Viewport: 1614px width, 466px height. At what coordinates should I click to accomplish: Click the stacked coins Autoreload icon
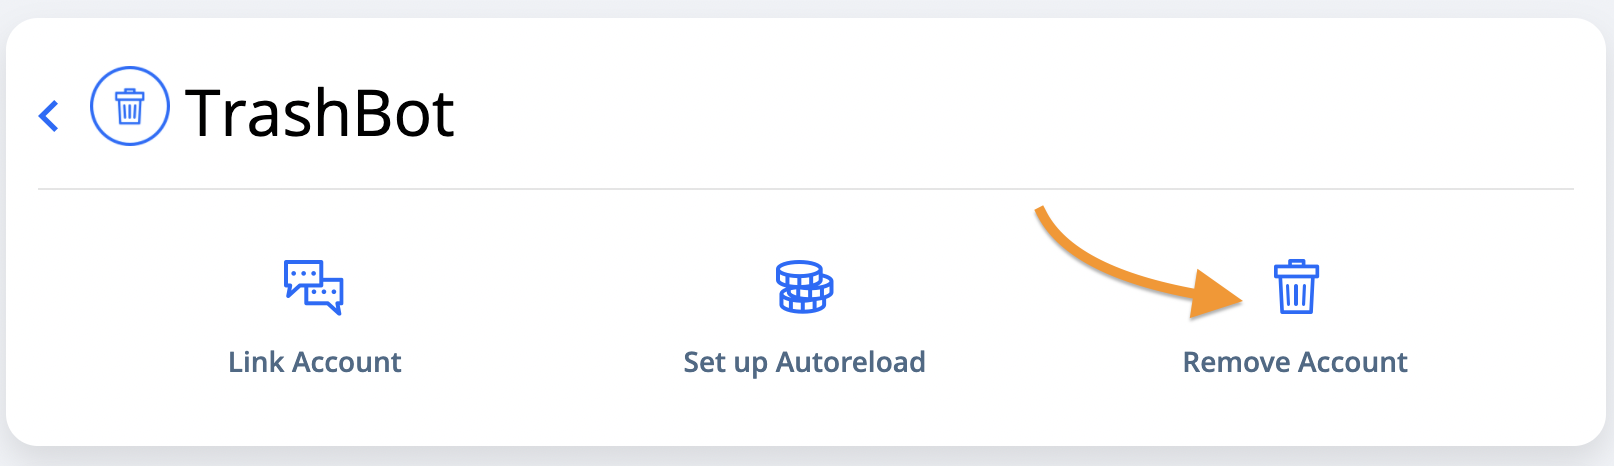805,287
